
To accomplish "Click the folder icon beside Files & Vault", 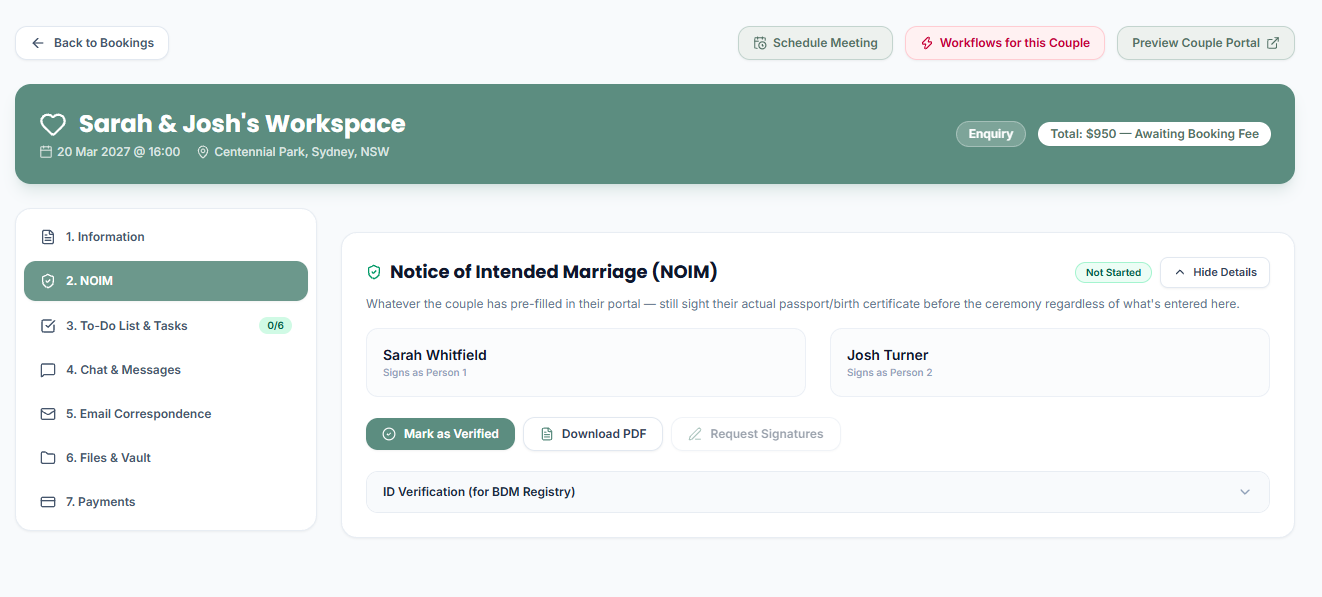I will [x=48, y=458].
